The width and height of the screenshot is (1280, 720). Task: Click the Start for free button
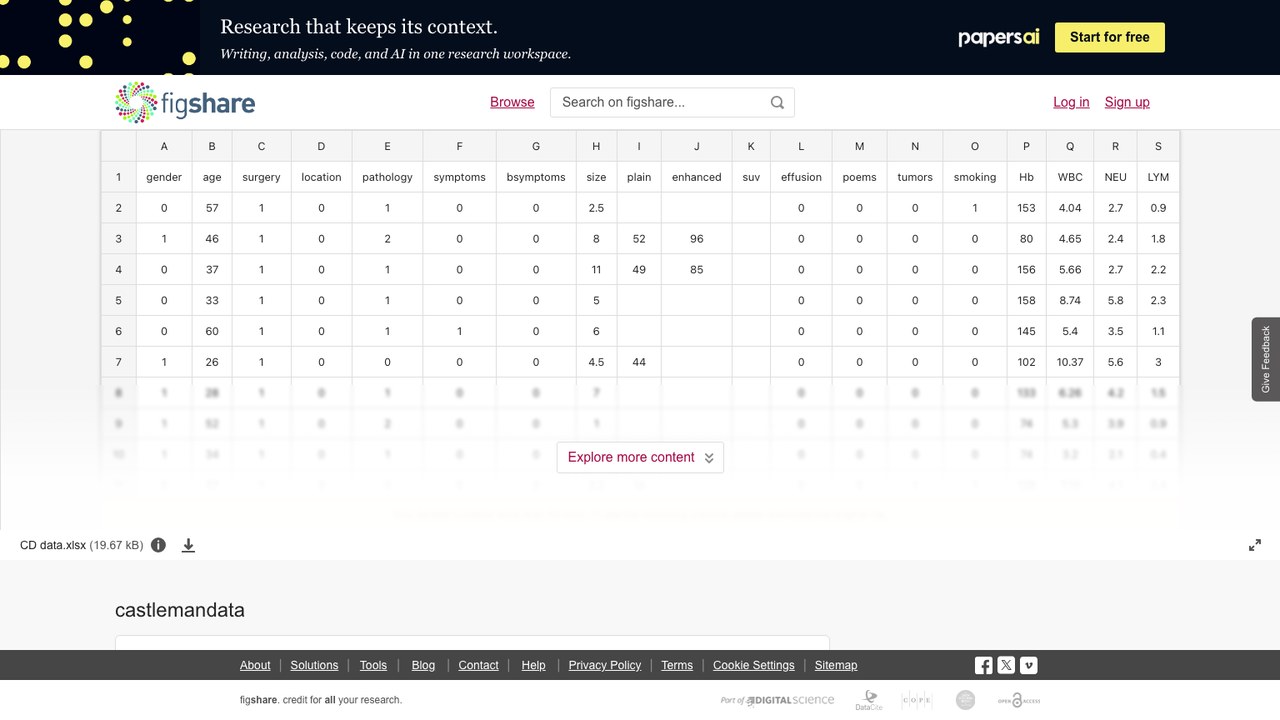tap(1110, 37)
